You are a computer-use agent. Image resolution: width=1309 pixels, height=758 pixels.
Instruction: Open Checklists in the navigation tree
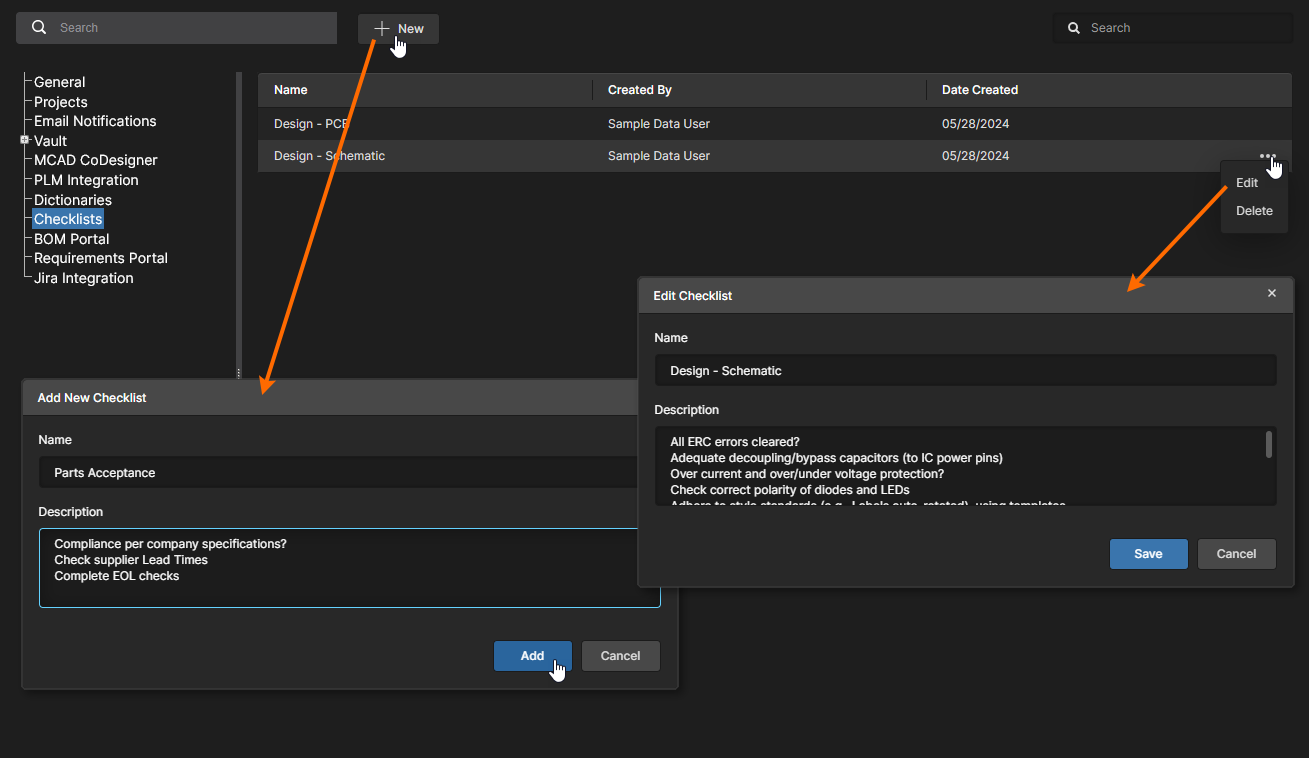(x=68, y=219)
